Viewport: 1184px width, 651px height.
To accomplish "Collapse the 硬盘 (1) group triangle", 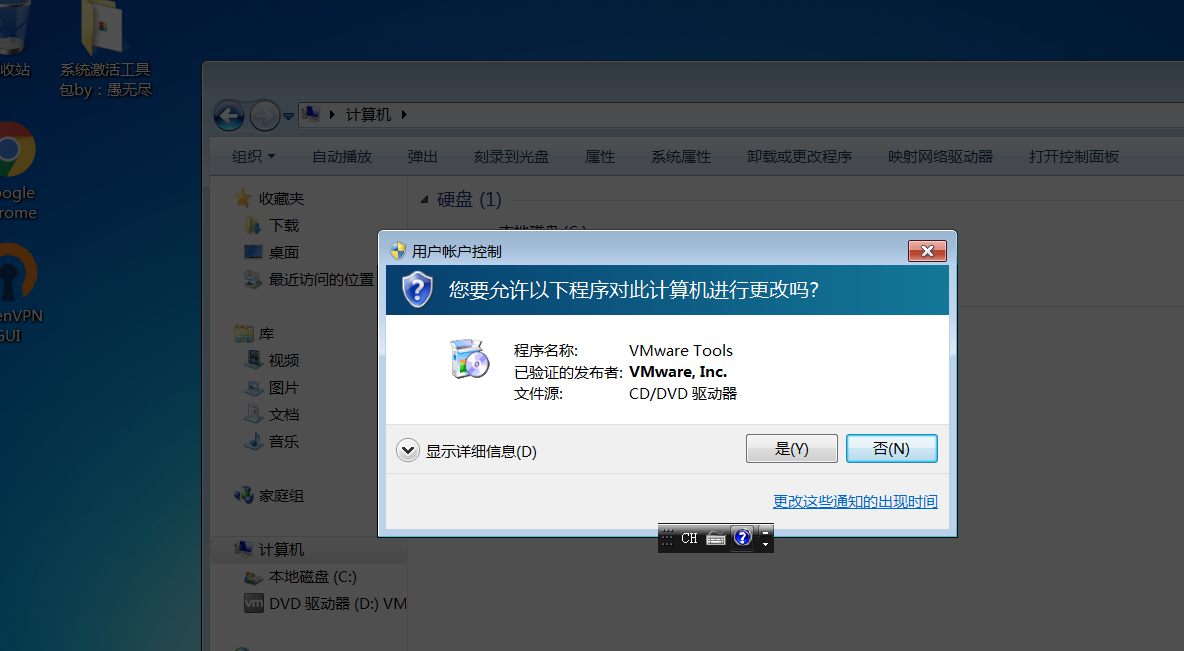I will [x=424, y=199].
